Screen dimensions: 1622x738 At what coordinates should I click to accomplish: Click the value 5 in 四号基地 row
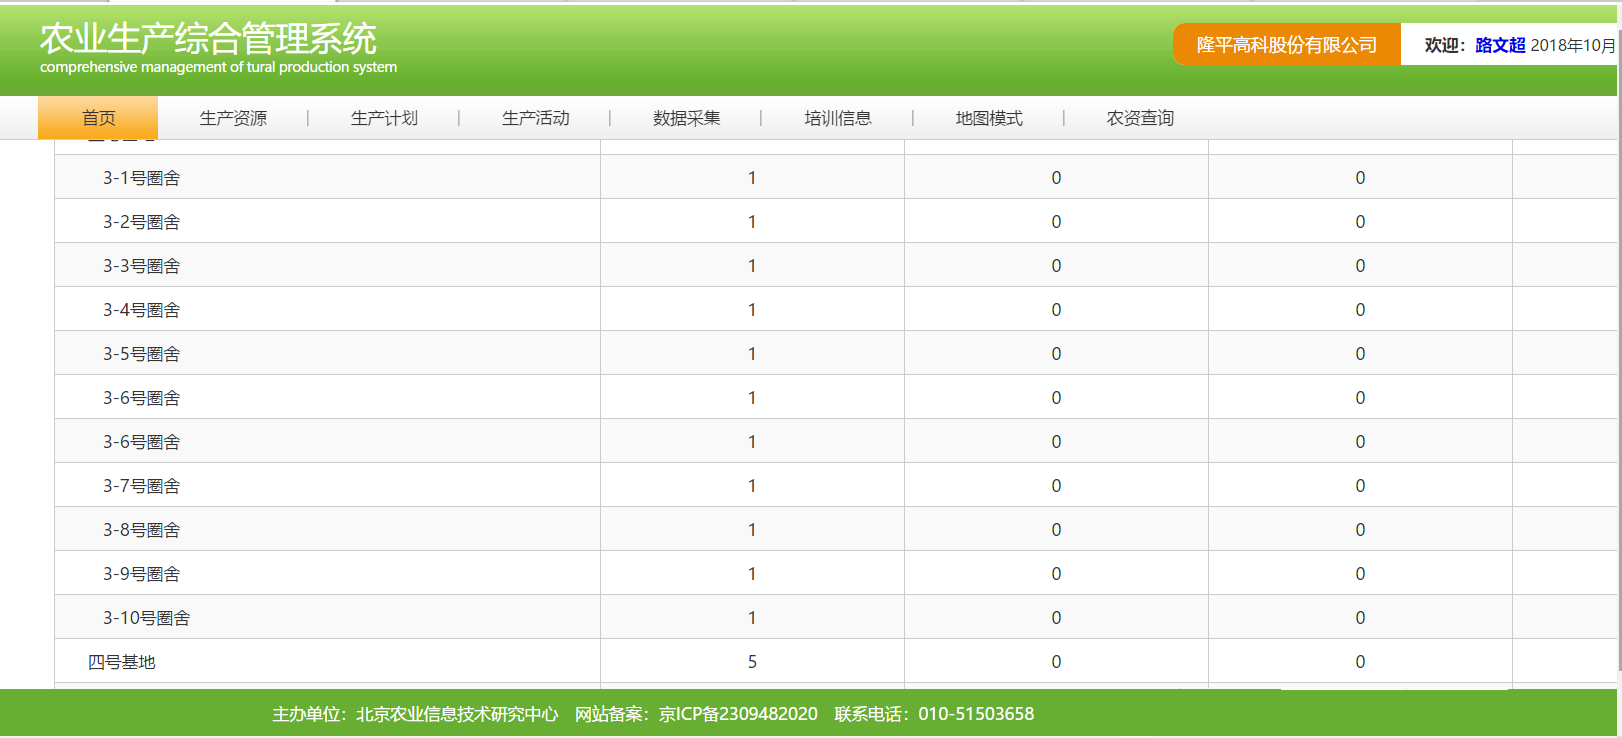point(752,662)
